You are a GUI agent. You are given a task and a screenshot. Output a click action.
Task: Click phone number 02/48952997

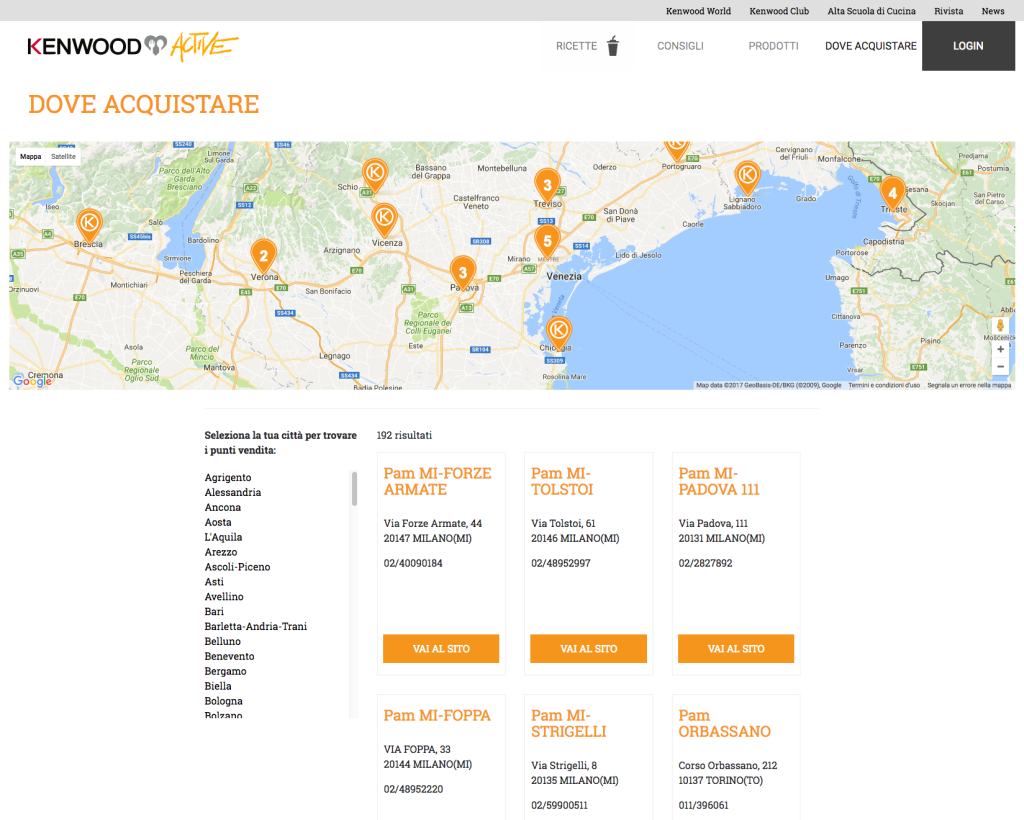coord(560,563)
